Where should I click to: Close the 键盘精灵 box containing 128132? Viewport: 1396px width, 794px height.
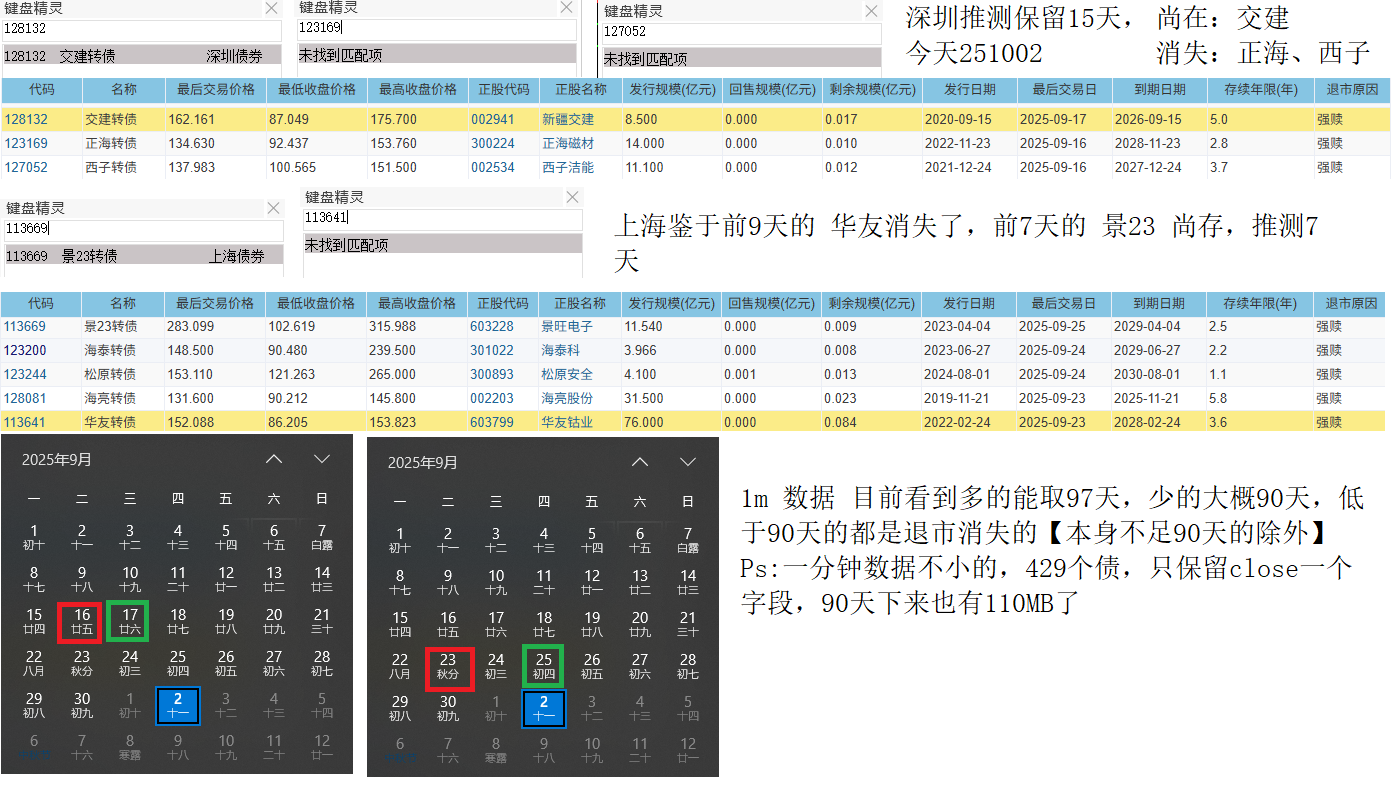[x=271, y=8]
